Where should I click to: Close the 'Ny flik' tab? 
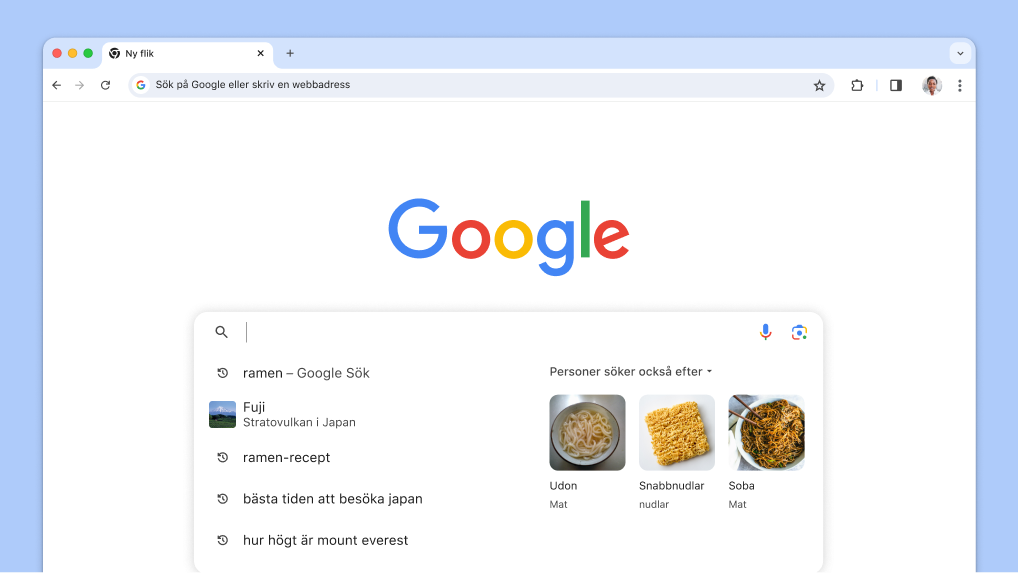[x=261, y=53]
